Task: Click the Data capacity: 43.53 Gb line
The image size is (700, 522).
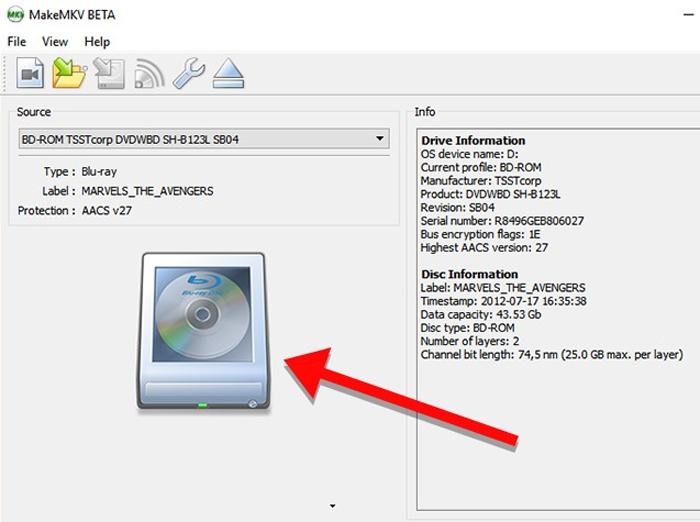Action: click(x=481, y=314)
